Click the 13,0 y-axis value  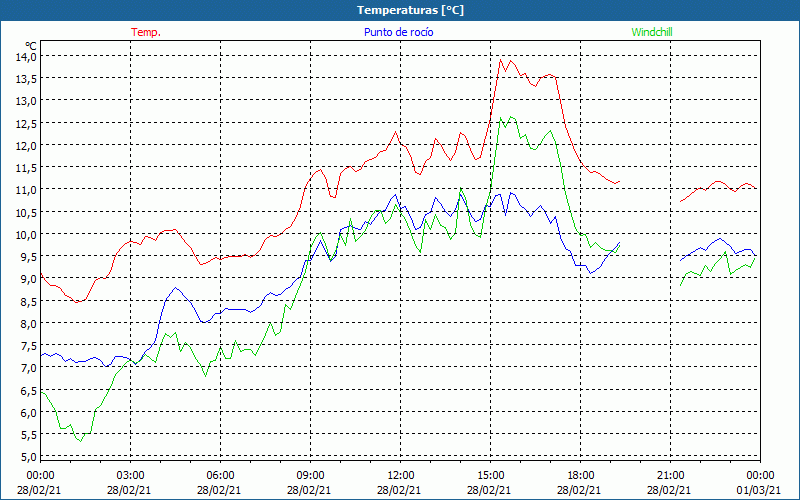(26, 101)
